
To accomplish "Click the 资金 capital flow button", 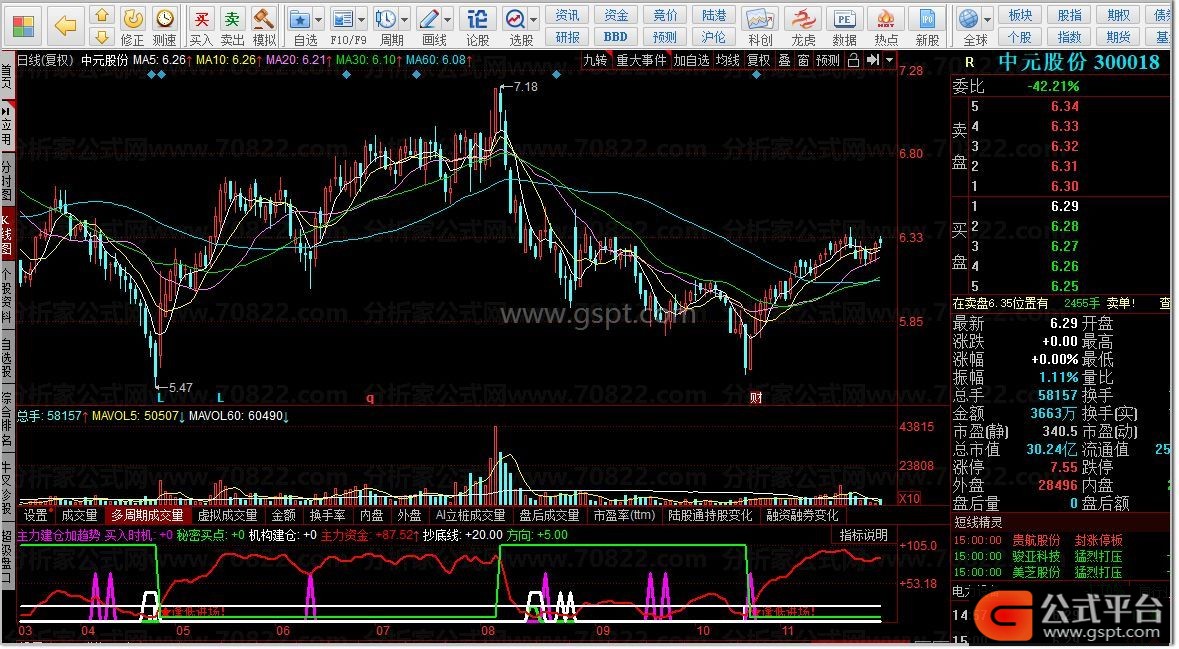I will (x=615, y=15).
